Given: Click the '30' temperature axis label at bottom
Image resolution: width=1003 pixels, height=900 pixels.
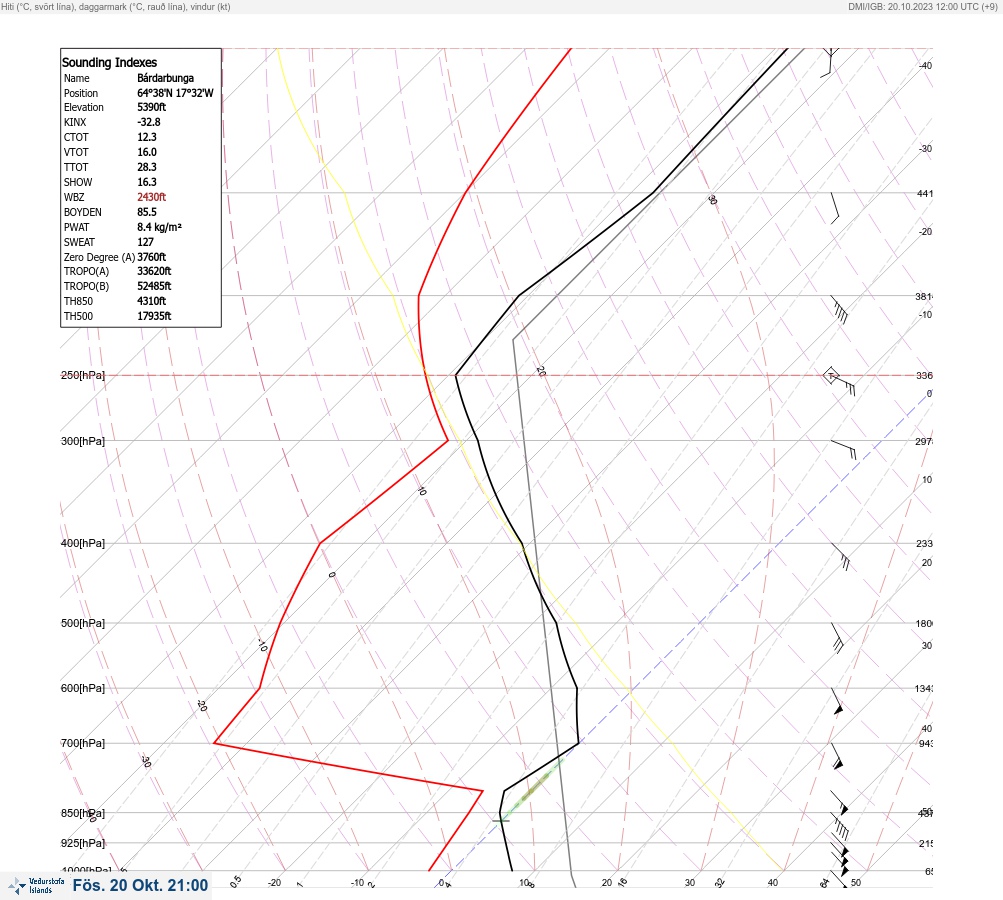Looking at the screenshot, I should coord(690,883).
